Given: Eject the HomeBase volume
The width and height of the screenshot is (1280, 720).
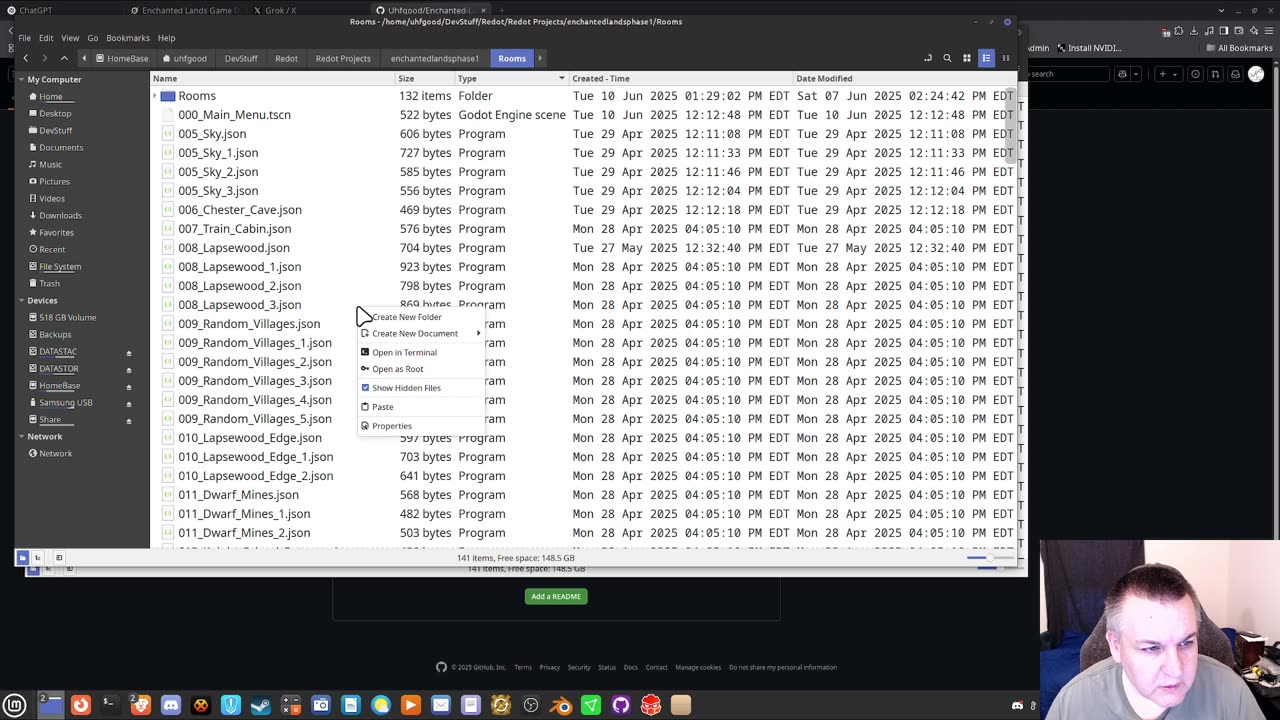Looking at the screenshot, I should (x=129, y=387).
